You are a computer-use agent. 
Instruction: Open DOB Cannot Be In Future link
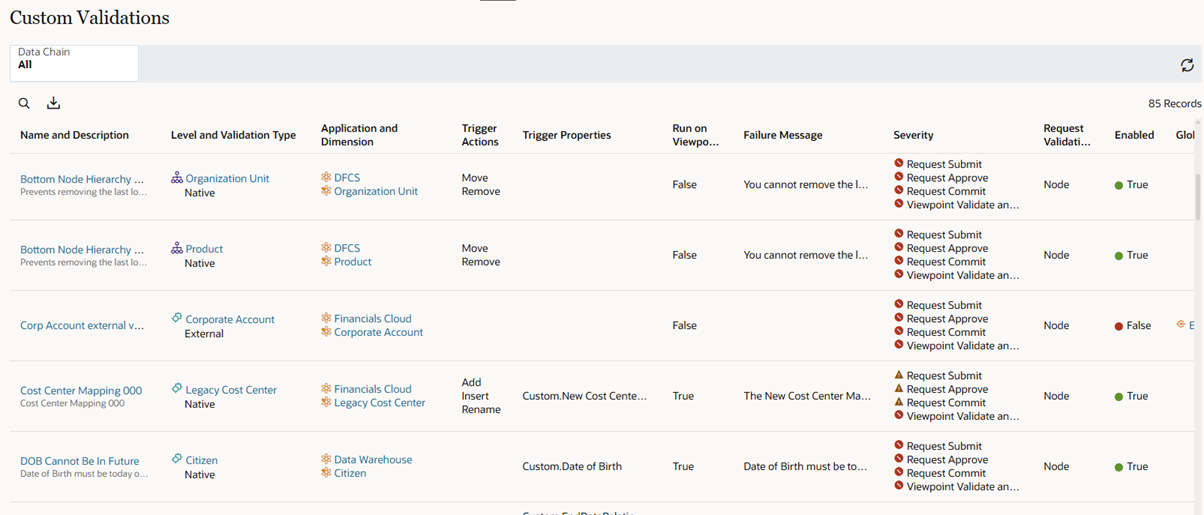[80, 461]
